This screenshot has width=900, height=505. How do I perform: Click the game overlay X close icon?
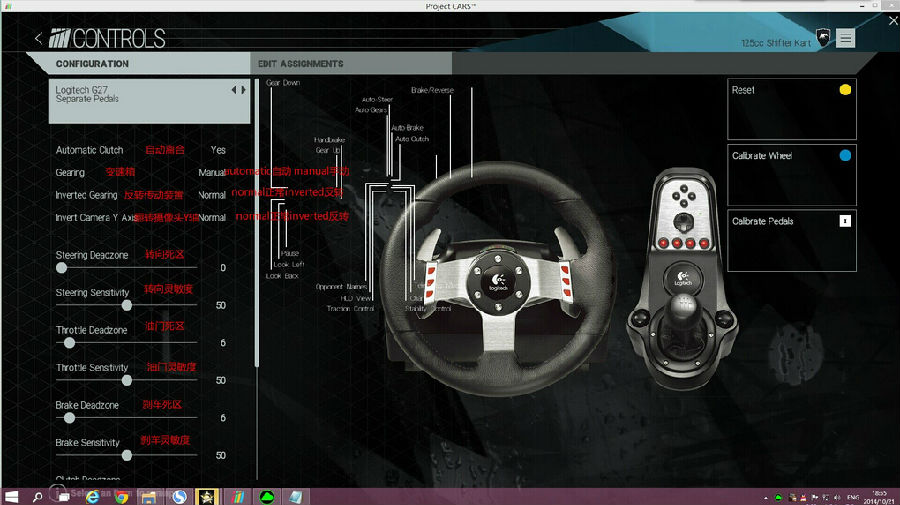tap(893, 21)
